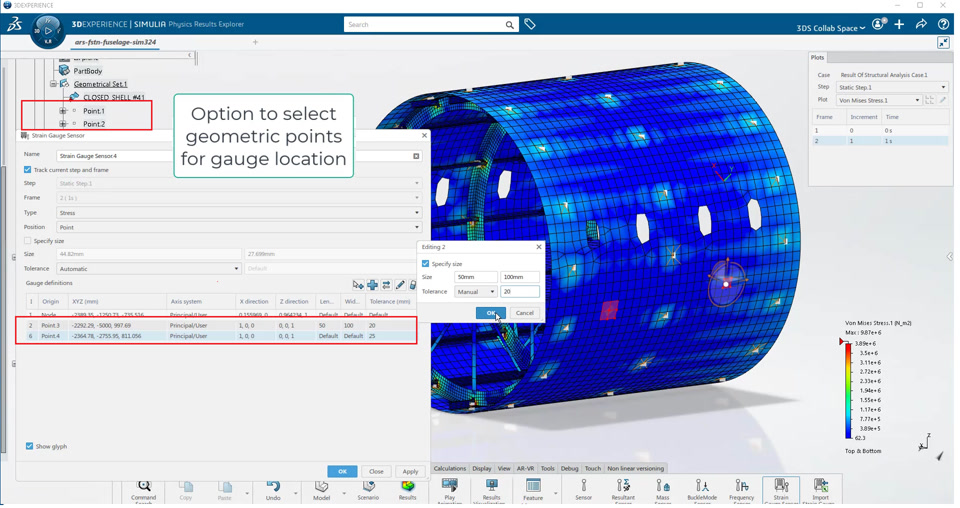Click pick-in-viewport cursor icon in Gauge definitions
The height and width of the screenshot is (508, 960).
coord(358,285)
